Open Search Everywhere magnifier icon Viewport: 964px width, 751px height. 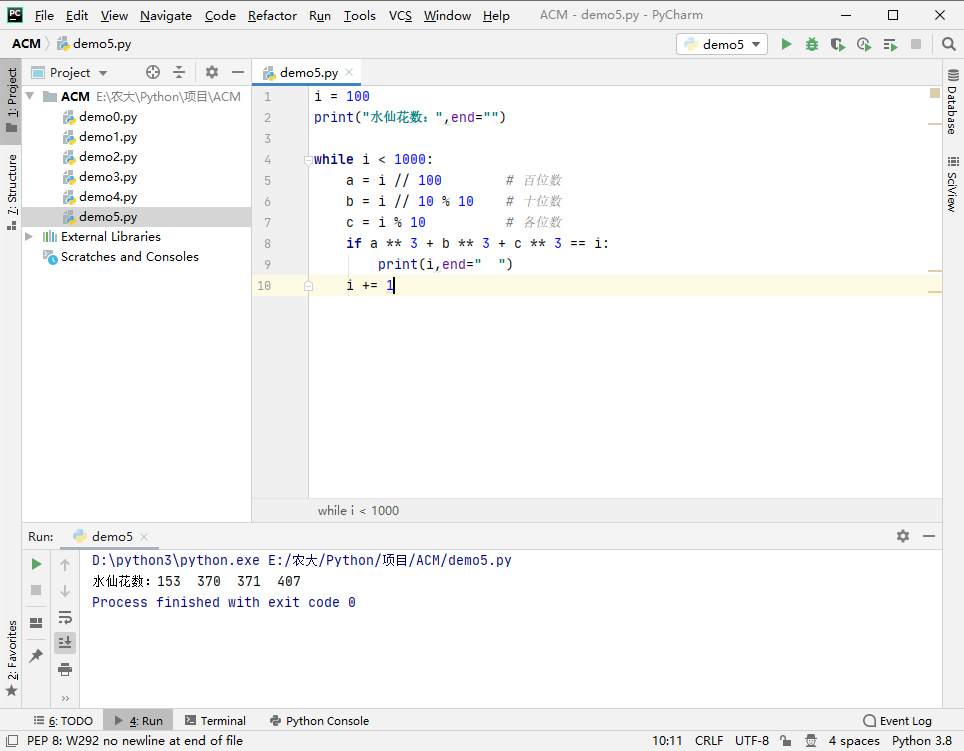[948, 44]
